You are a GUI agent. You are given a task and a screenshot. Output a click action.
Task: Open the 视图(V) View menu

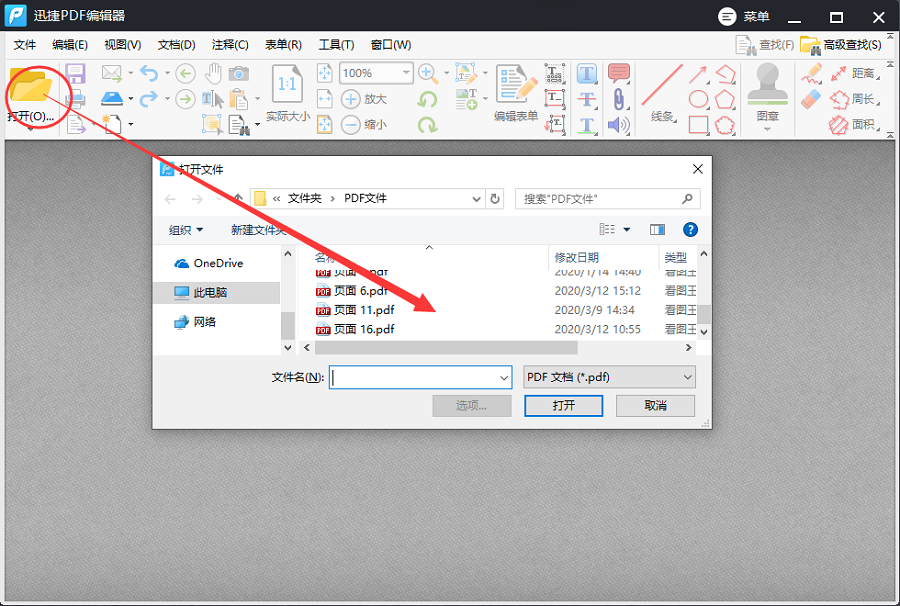click(122, 45)
